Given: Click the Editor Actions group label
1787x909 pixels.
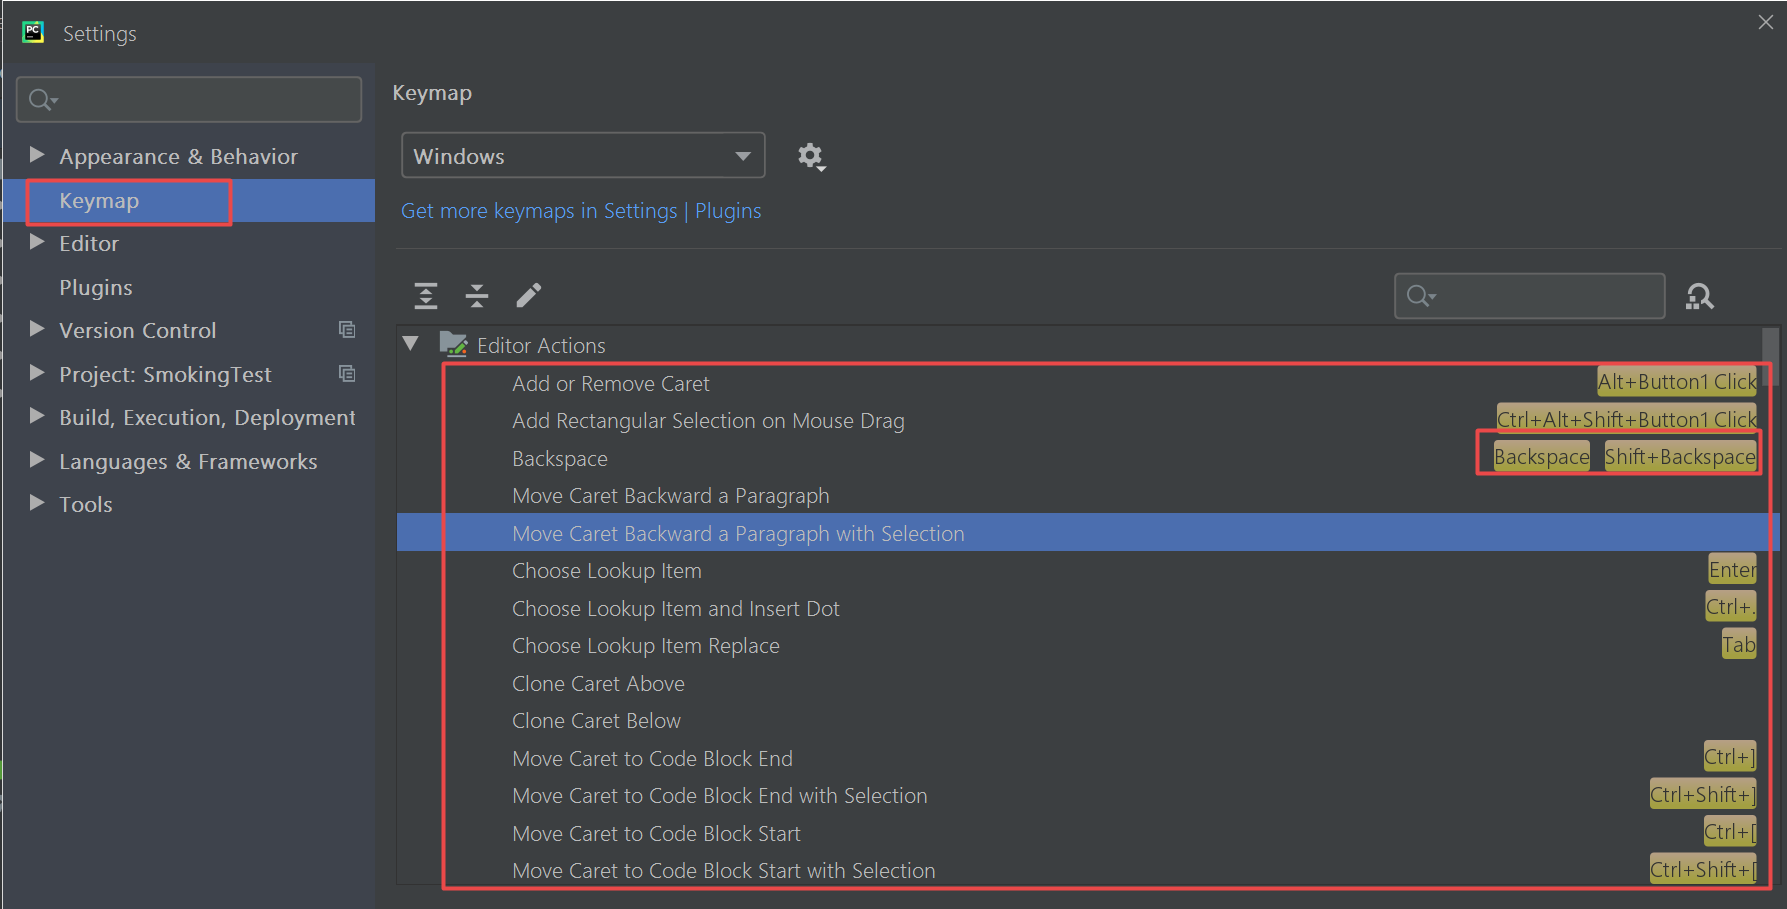Looking at the screenshot, I should (x=541, y=346).
